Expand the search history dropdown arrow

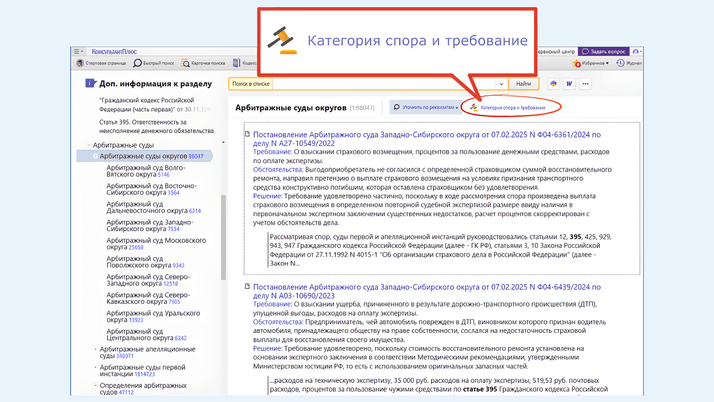(501, 84)
